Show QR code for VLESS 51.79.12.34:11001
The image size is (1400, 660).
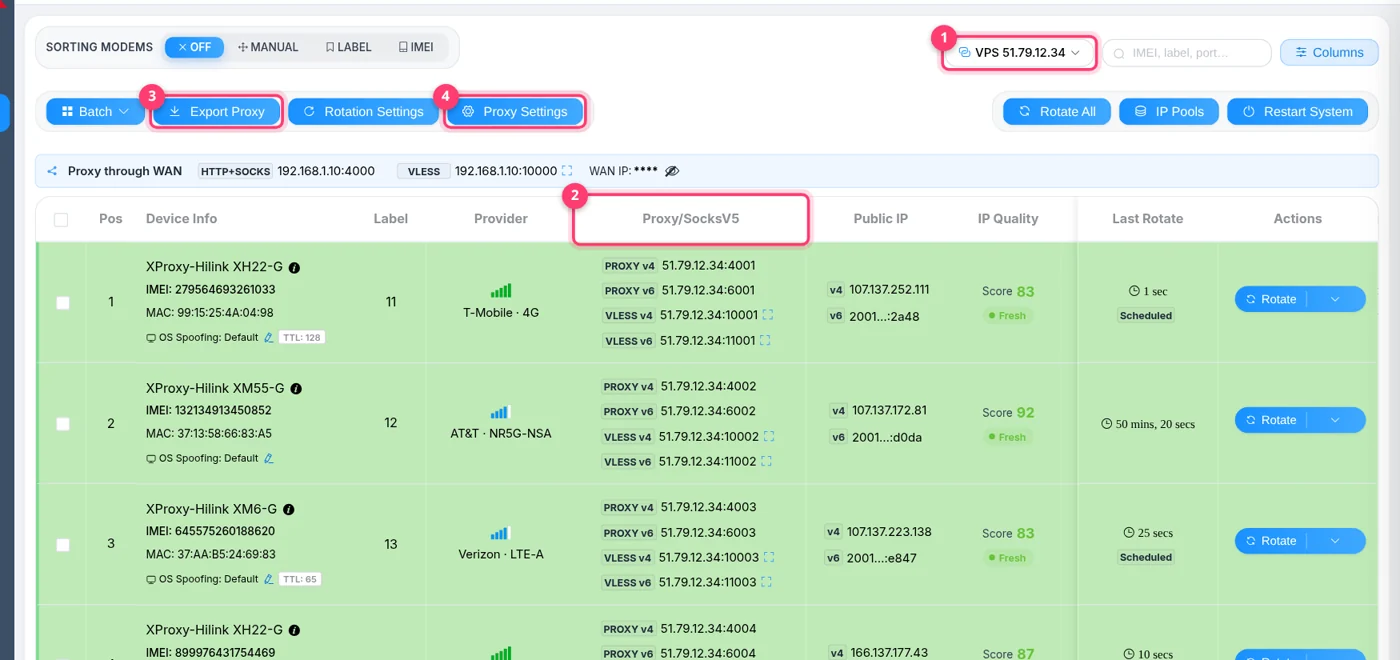(x=766, y=340)
